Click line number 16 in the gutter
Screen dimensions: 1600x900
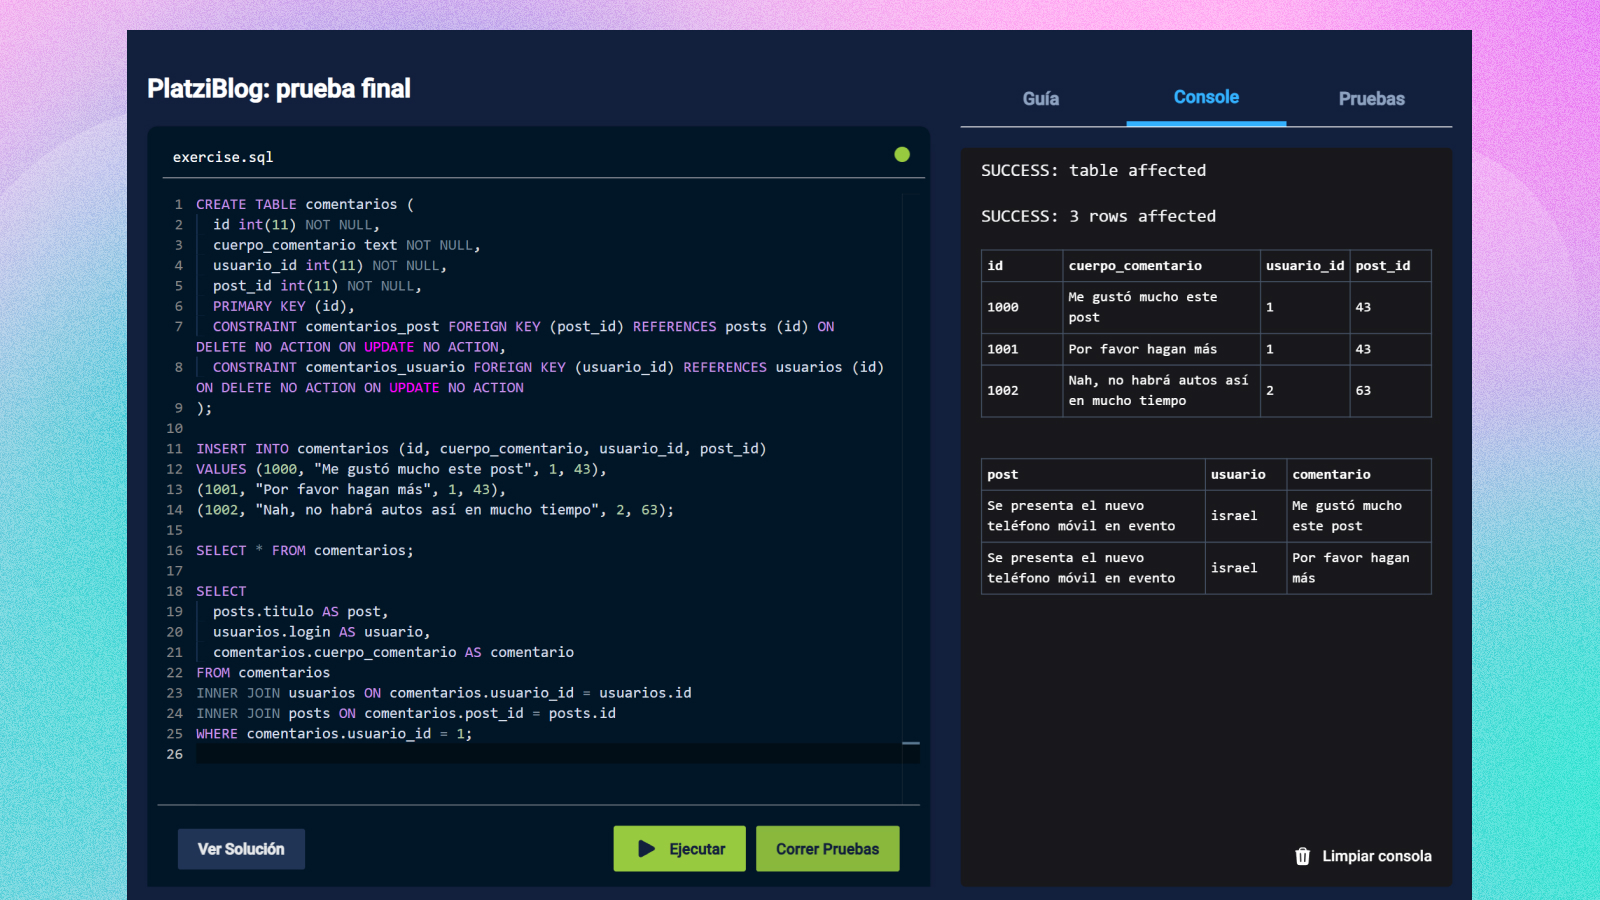(x=175, y=551)
